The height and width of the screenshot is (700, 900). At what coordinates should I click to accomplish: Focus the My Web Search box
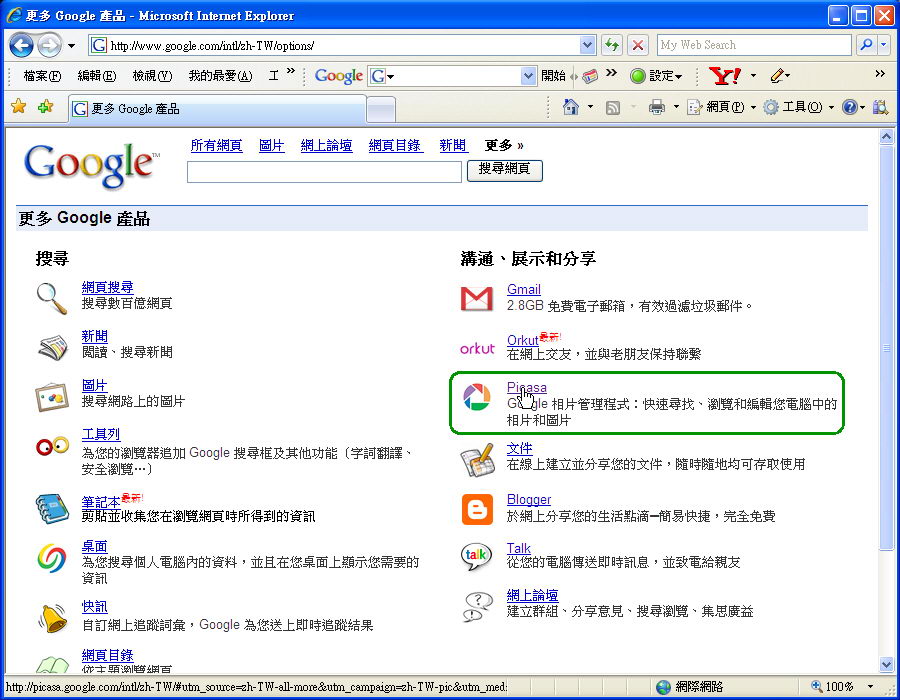[x=754, y=45]
